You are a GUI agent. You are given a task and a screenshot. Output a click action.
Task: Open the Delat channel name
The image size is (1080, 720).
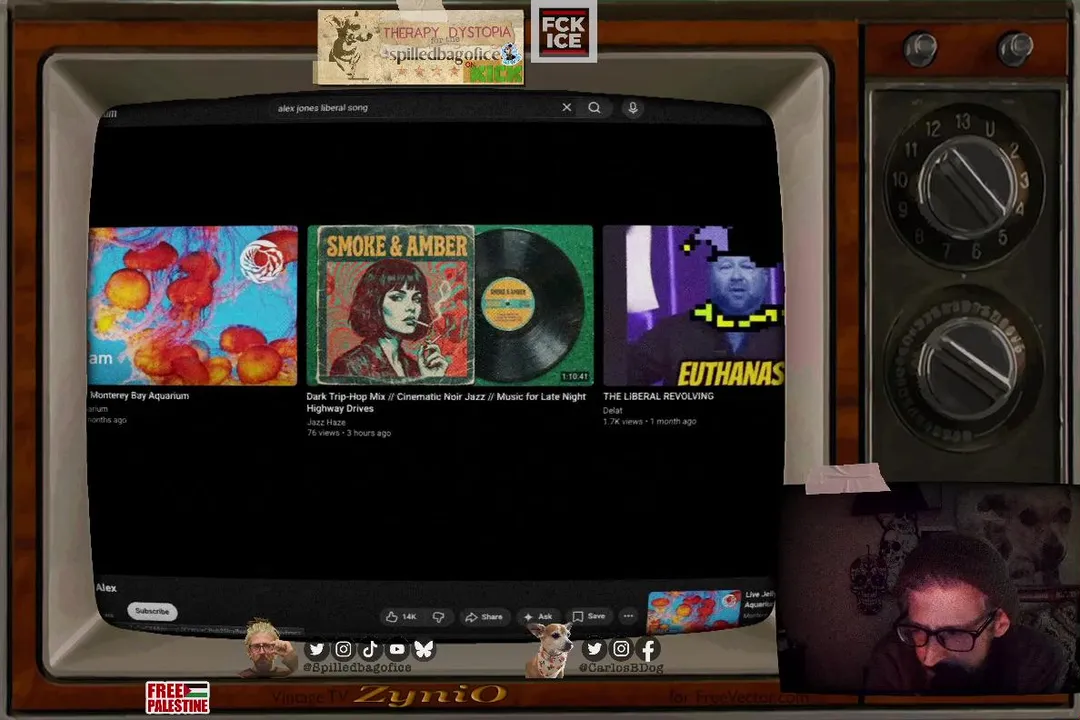pos(612,410)
